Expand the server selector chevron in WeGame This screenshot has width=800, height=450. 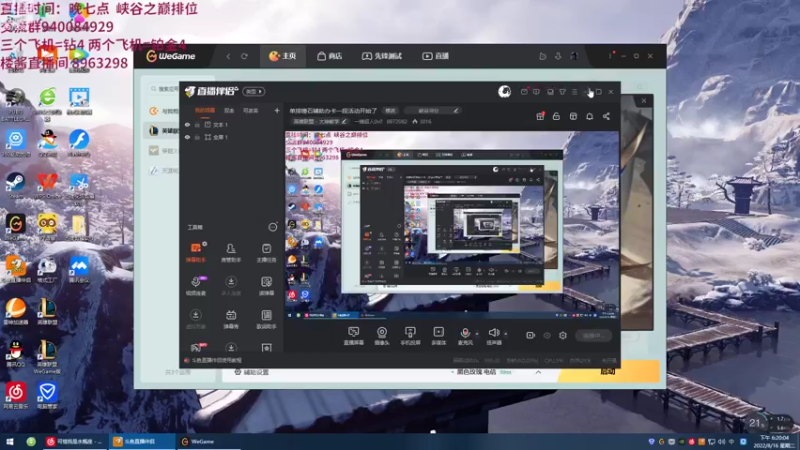538,372
